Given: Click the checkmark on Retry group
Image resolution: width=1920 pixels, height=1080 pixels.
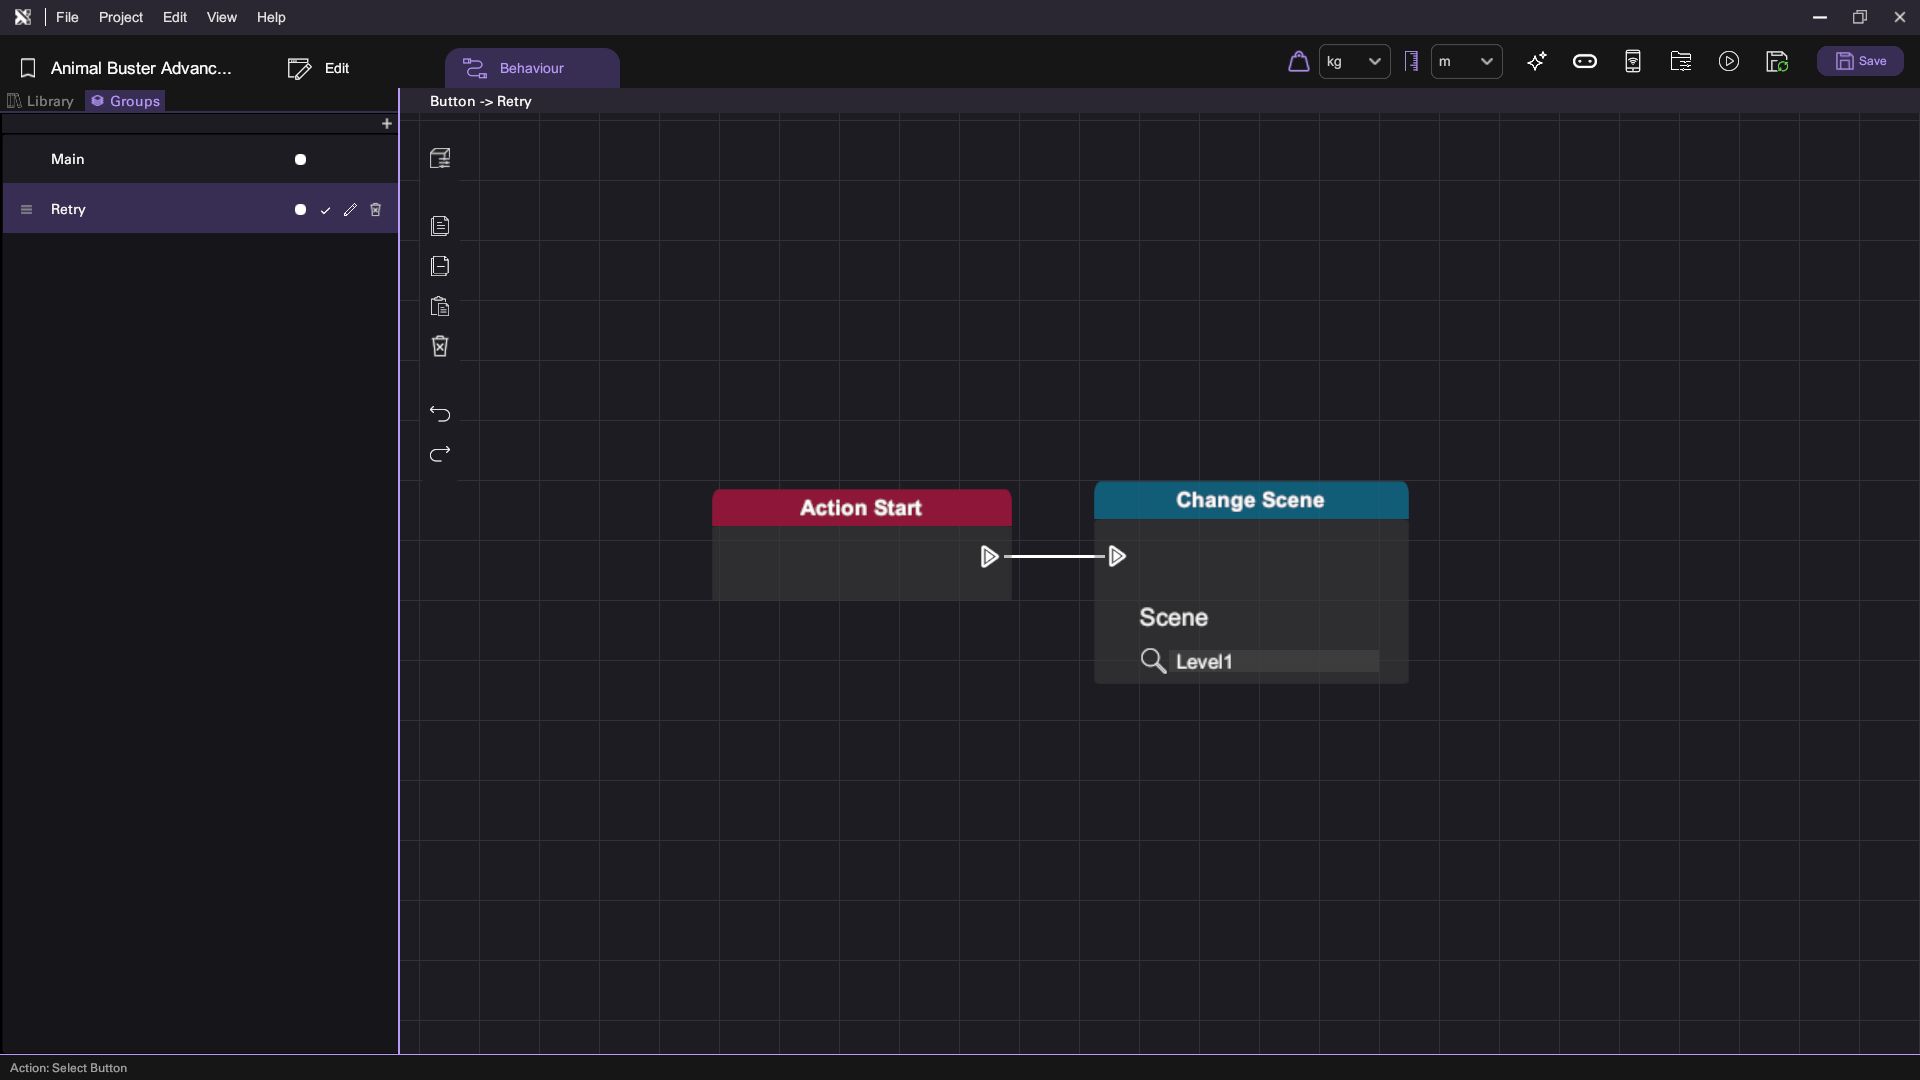Looking at the screenshot, I should 325,210.
